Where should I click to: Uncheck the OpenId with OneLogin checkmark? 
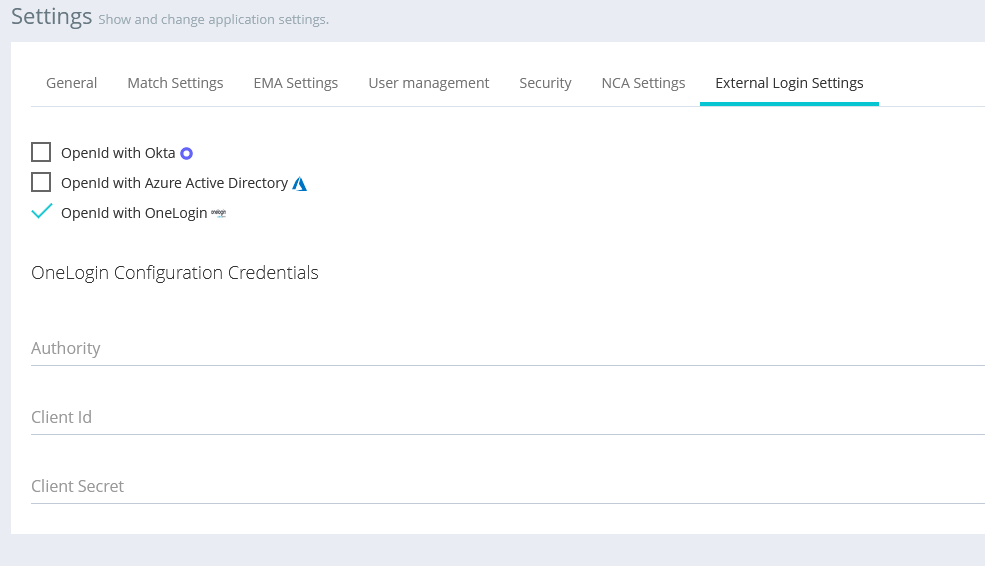pyautogui.click(x=41, y=212)
